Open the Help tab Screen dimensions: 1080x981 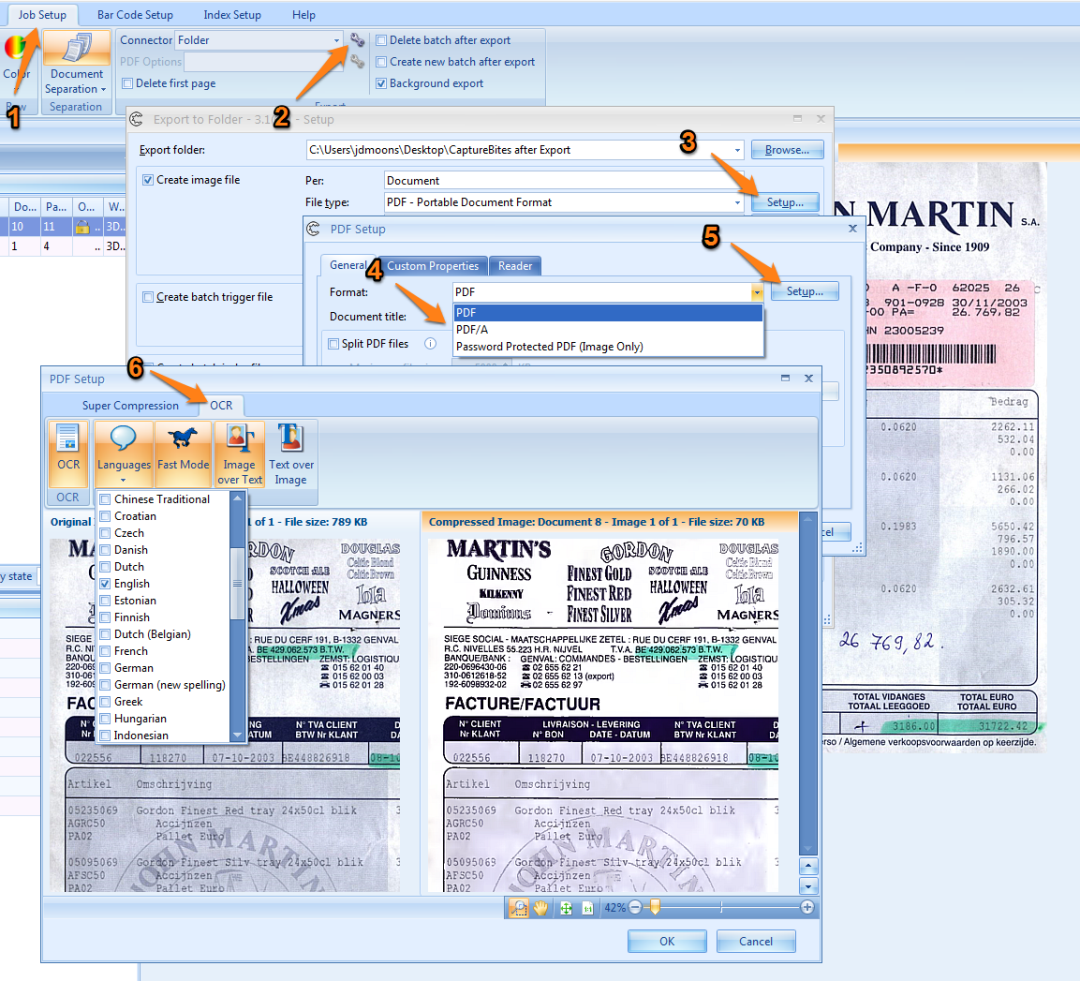coord(304,14)
